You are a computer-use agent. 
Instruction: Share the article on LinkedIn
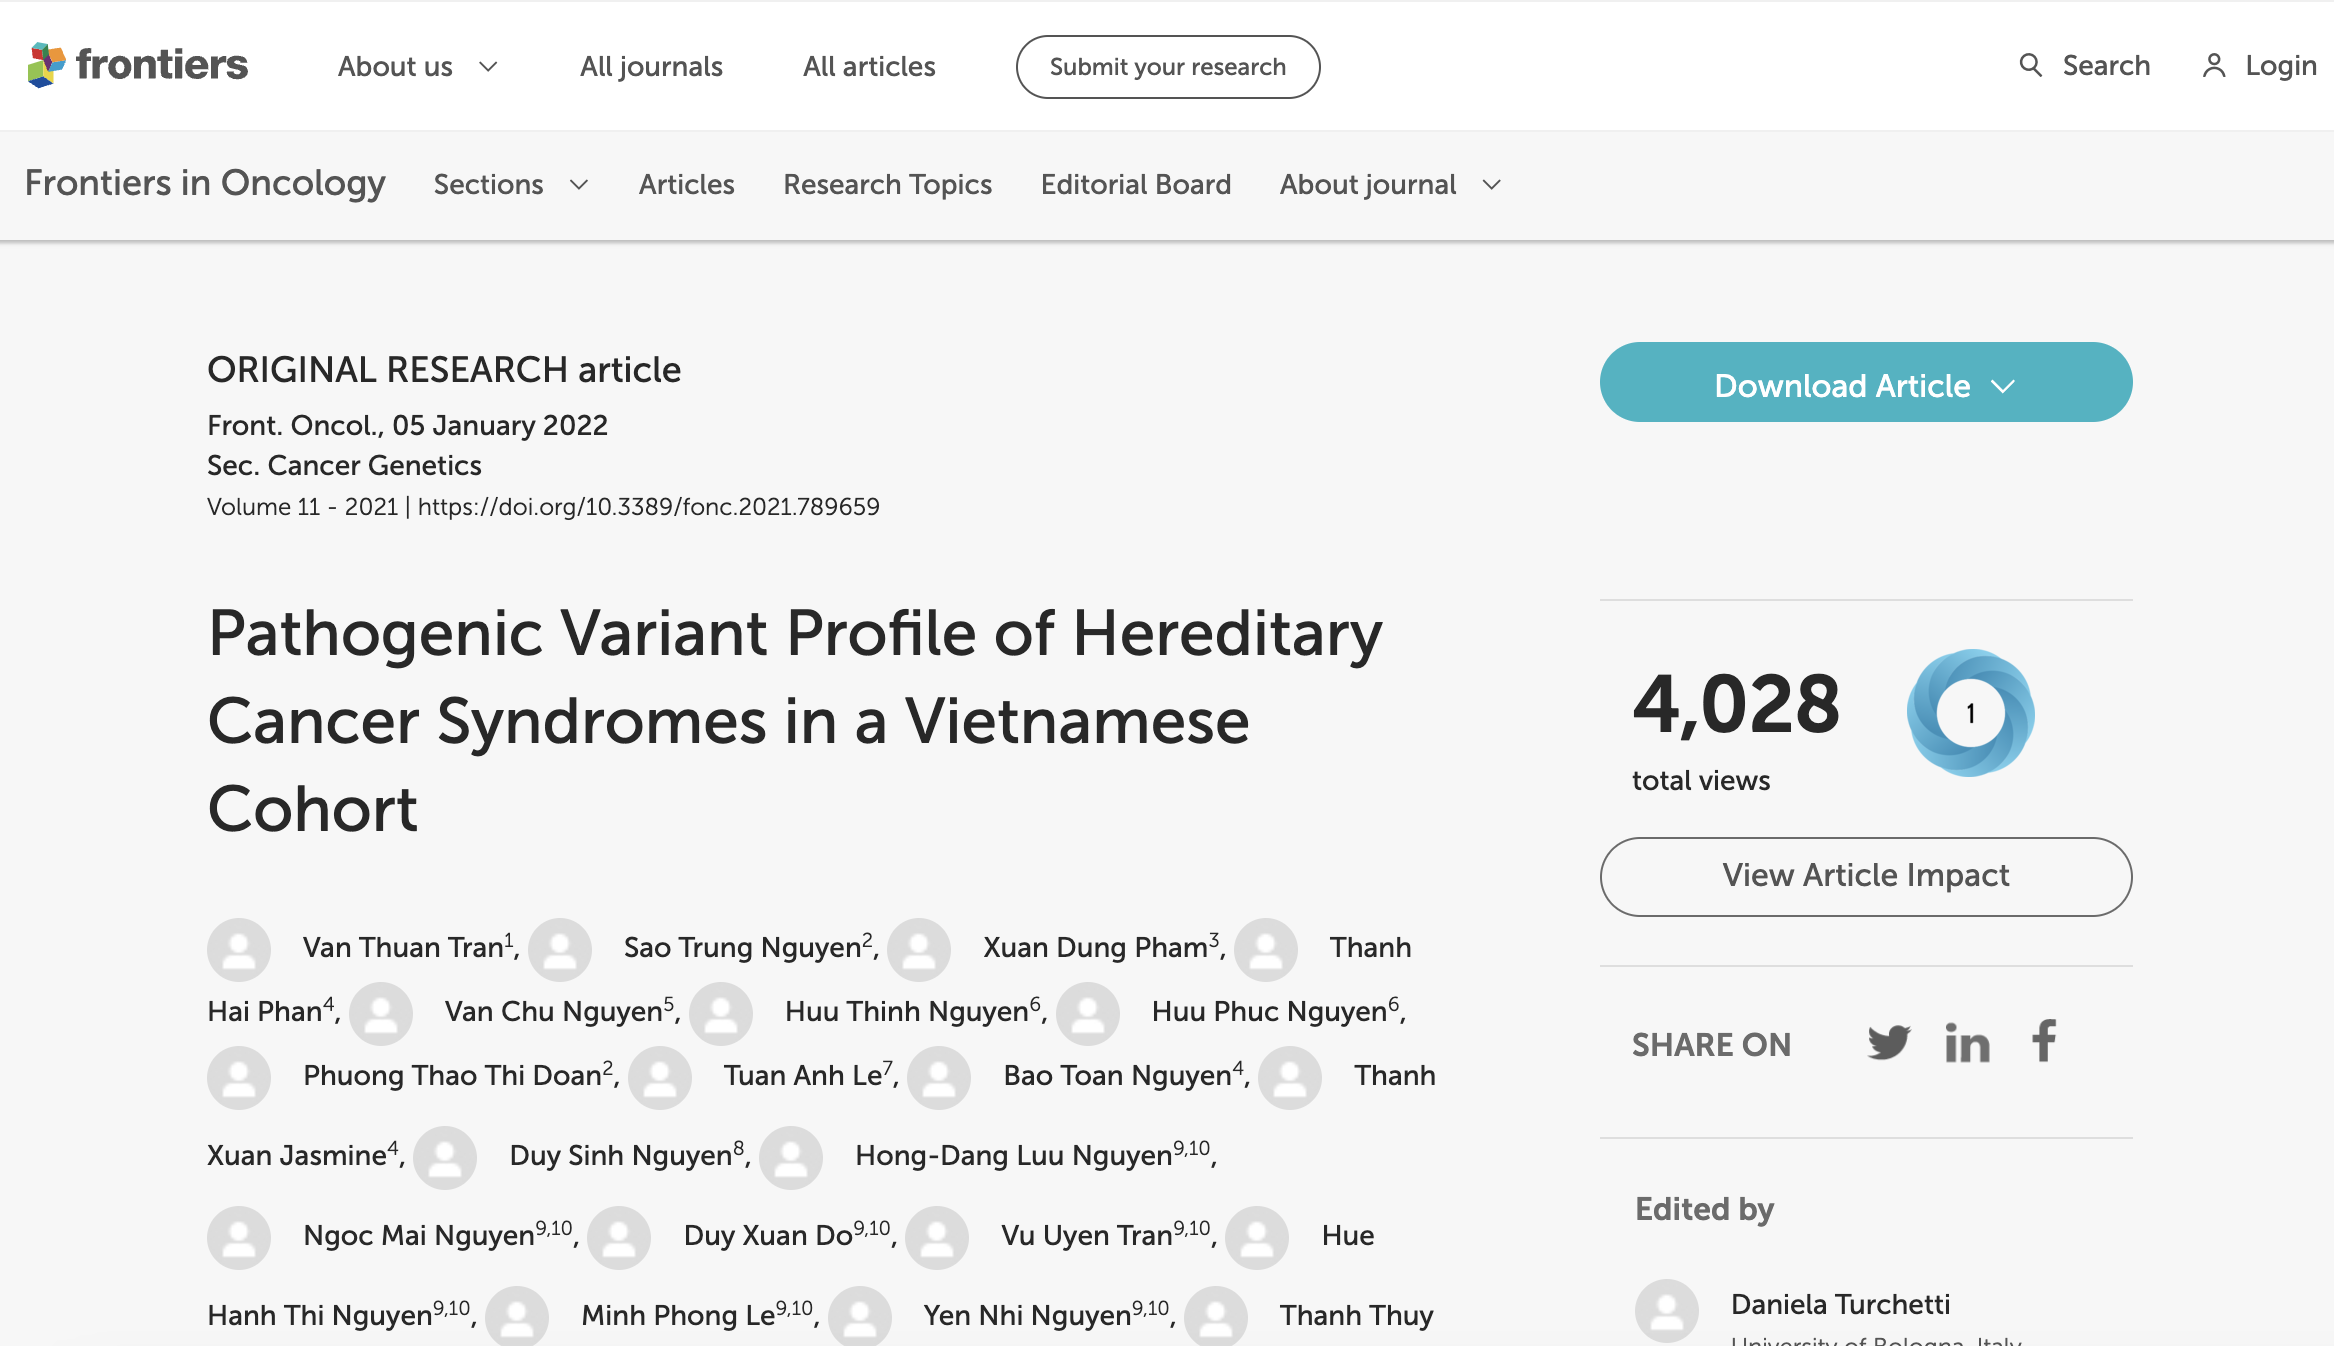[x=1967, y=1043]
